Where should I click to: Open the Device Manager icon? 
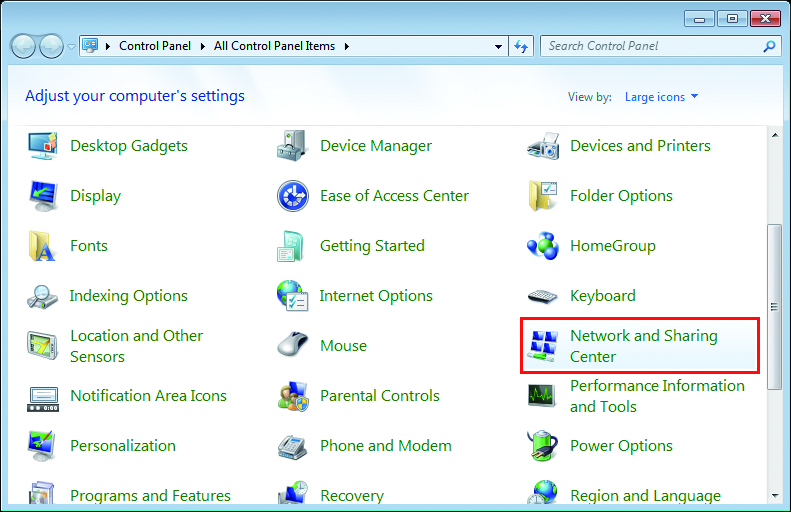pos(292,146)
